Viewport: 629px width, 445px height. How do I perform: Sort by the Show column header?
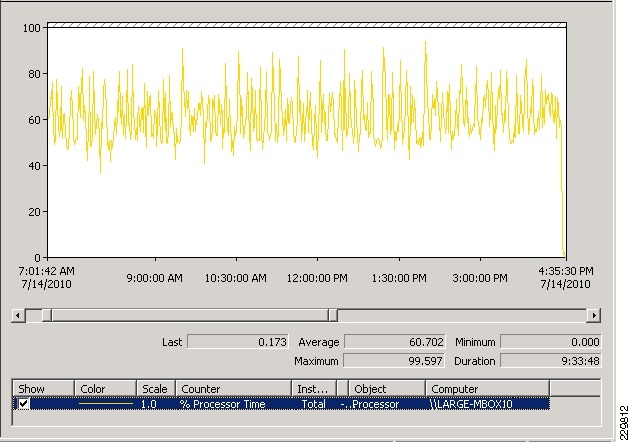[x=43, y=388]
